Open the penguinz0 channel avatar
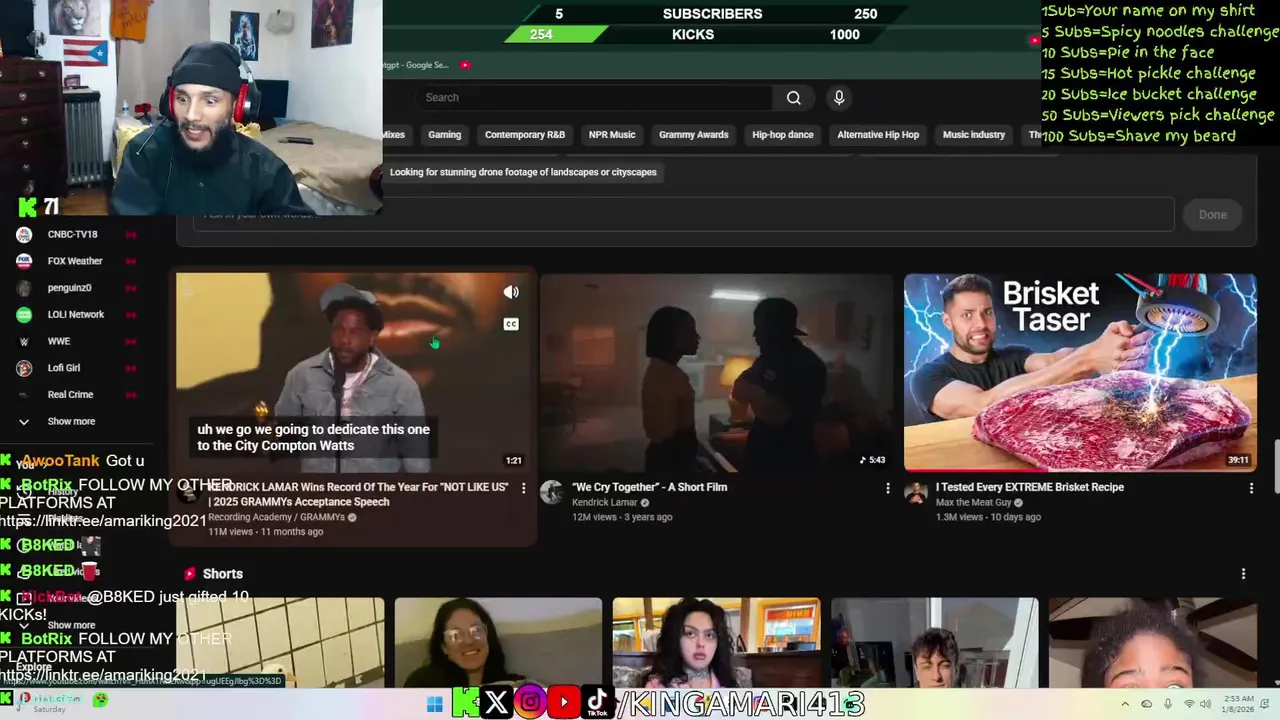The image size is (1280, 720). [x=24, y=288]
